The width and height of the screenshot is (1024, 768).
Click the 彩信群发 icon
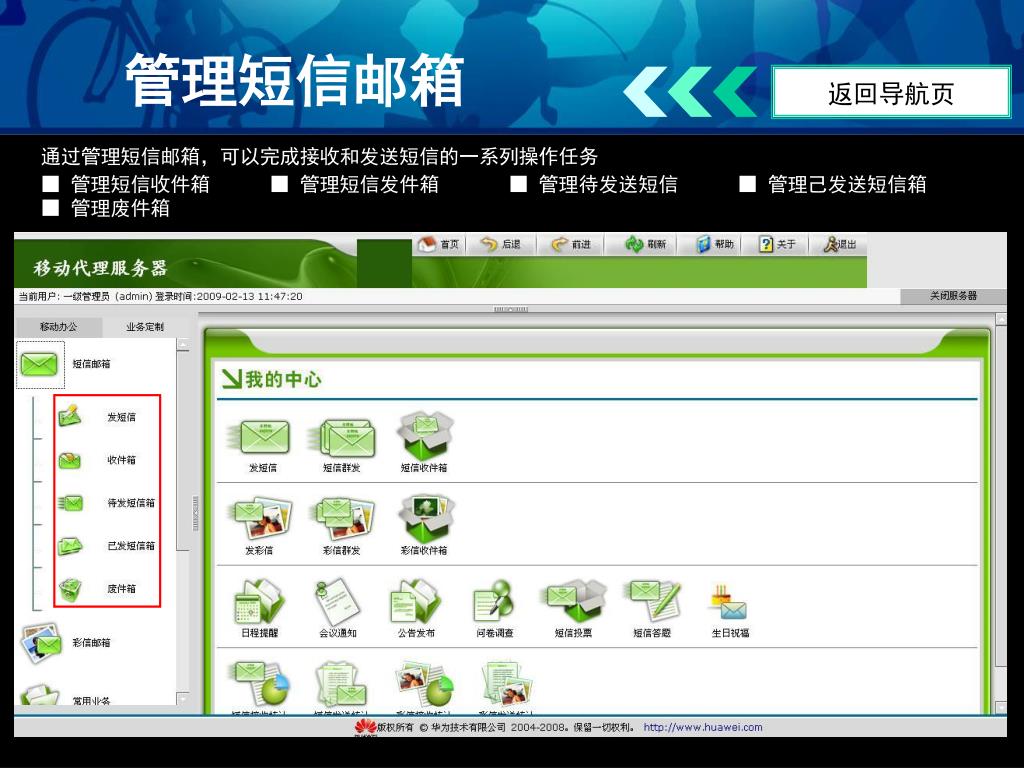coord(342,526)
